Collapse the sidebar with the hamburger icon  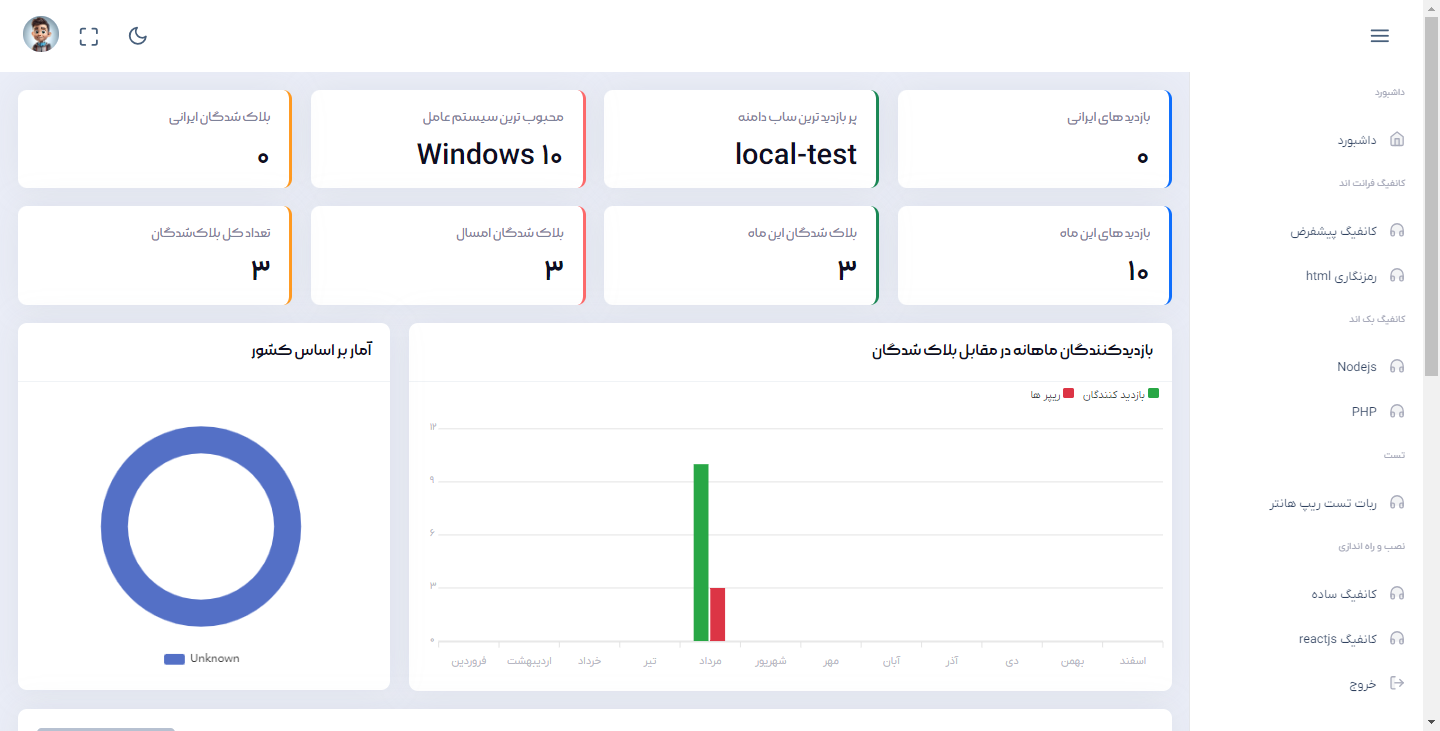click(1379, 36)
